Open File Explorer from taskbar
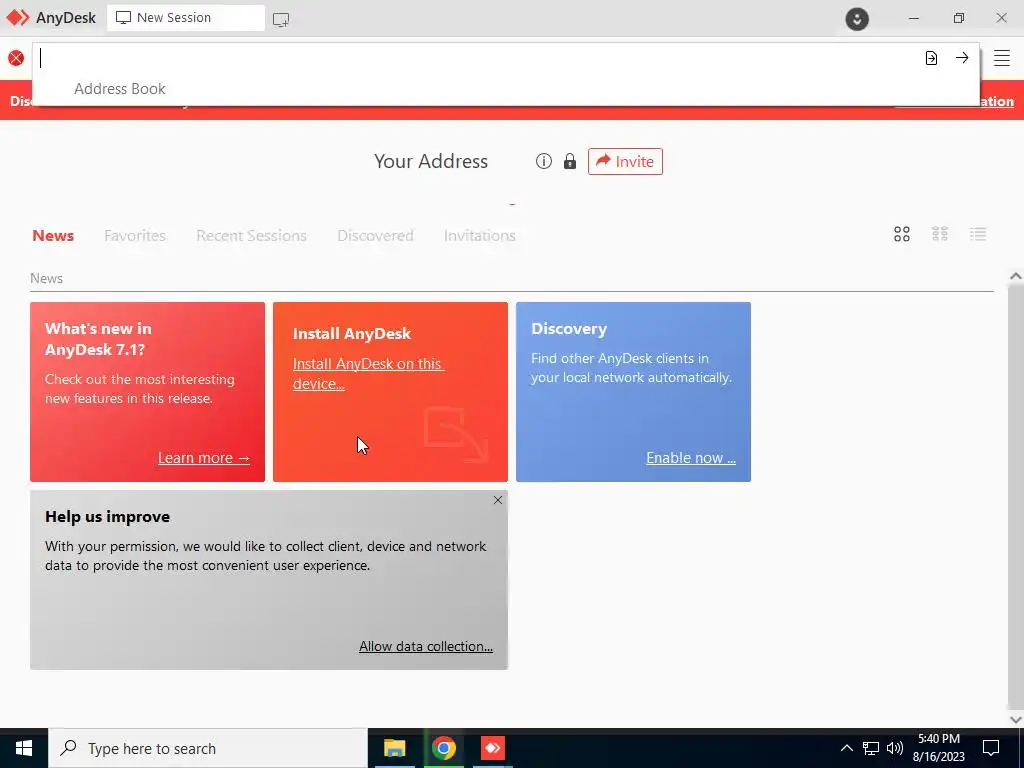Screen dimensions: 1024x768 click(394, 748)
